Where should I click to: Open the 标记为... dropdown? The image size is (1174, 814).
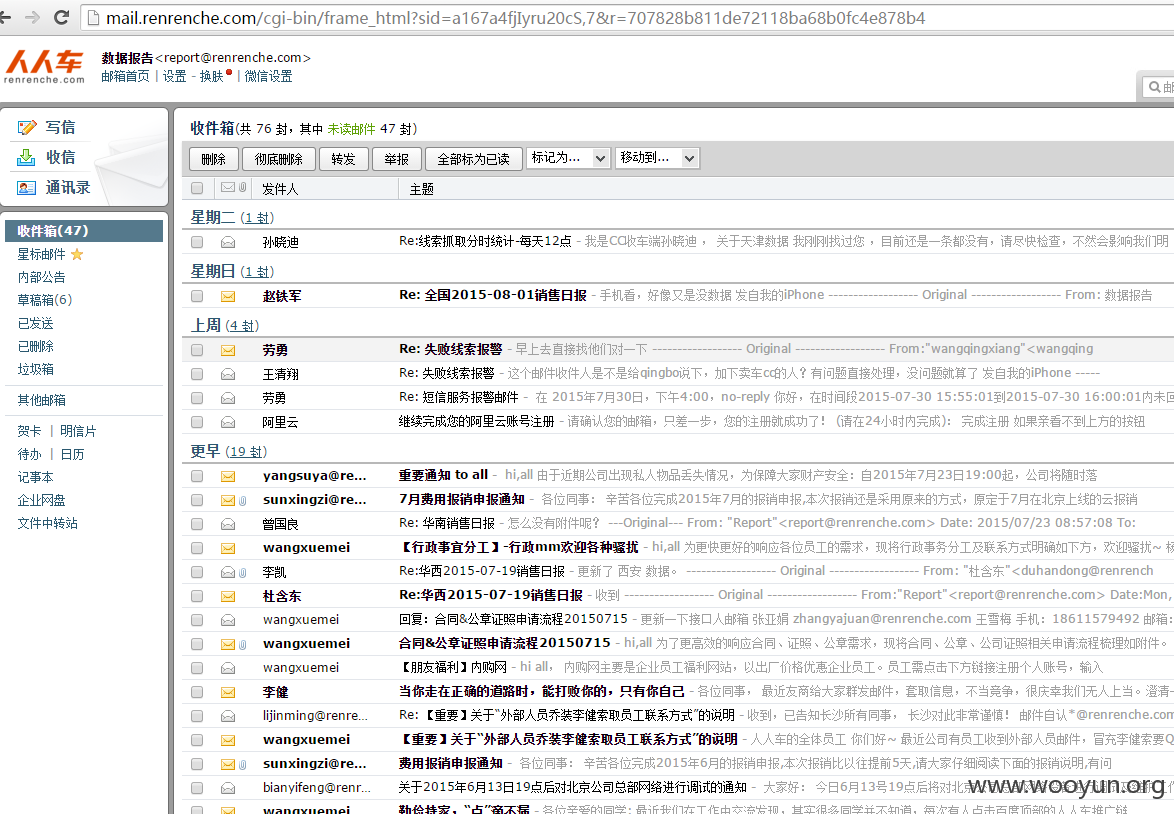coord(568,158)
